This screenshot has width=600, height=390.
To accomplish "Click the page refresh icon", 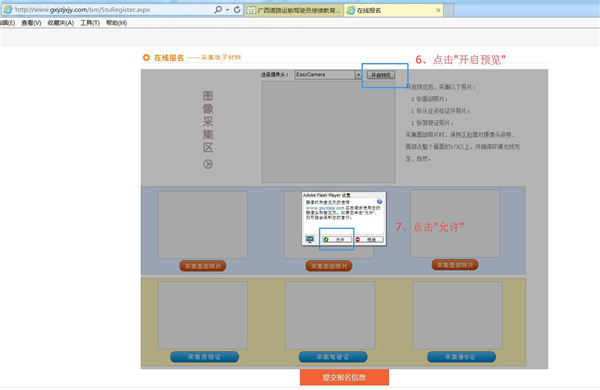I will pyautogui.click(x=237, y=10).
